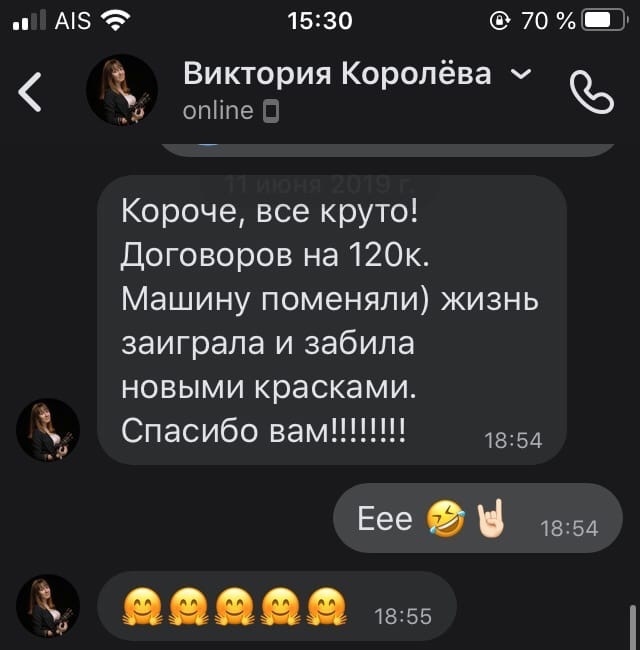Tap the mobile device icon beside online
This screenshot has width=640, height=650.
(272, 112)
